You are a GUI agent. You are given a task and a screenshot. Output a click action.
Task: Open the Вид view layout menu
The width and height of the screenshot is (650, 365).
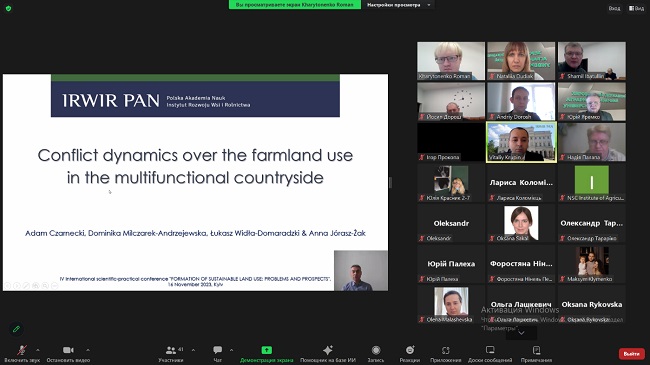tap(636, 8)
